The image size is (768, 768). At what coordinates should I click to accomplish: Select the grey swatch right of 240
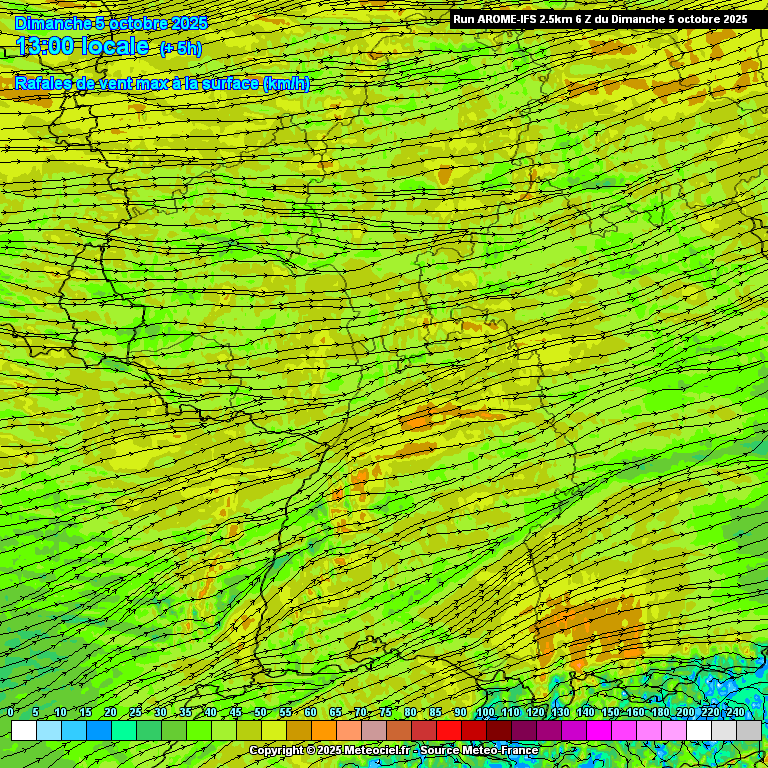coord(748,731)
